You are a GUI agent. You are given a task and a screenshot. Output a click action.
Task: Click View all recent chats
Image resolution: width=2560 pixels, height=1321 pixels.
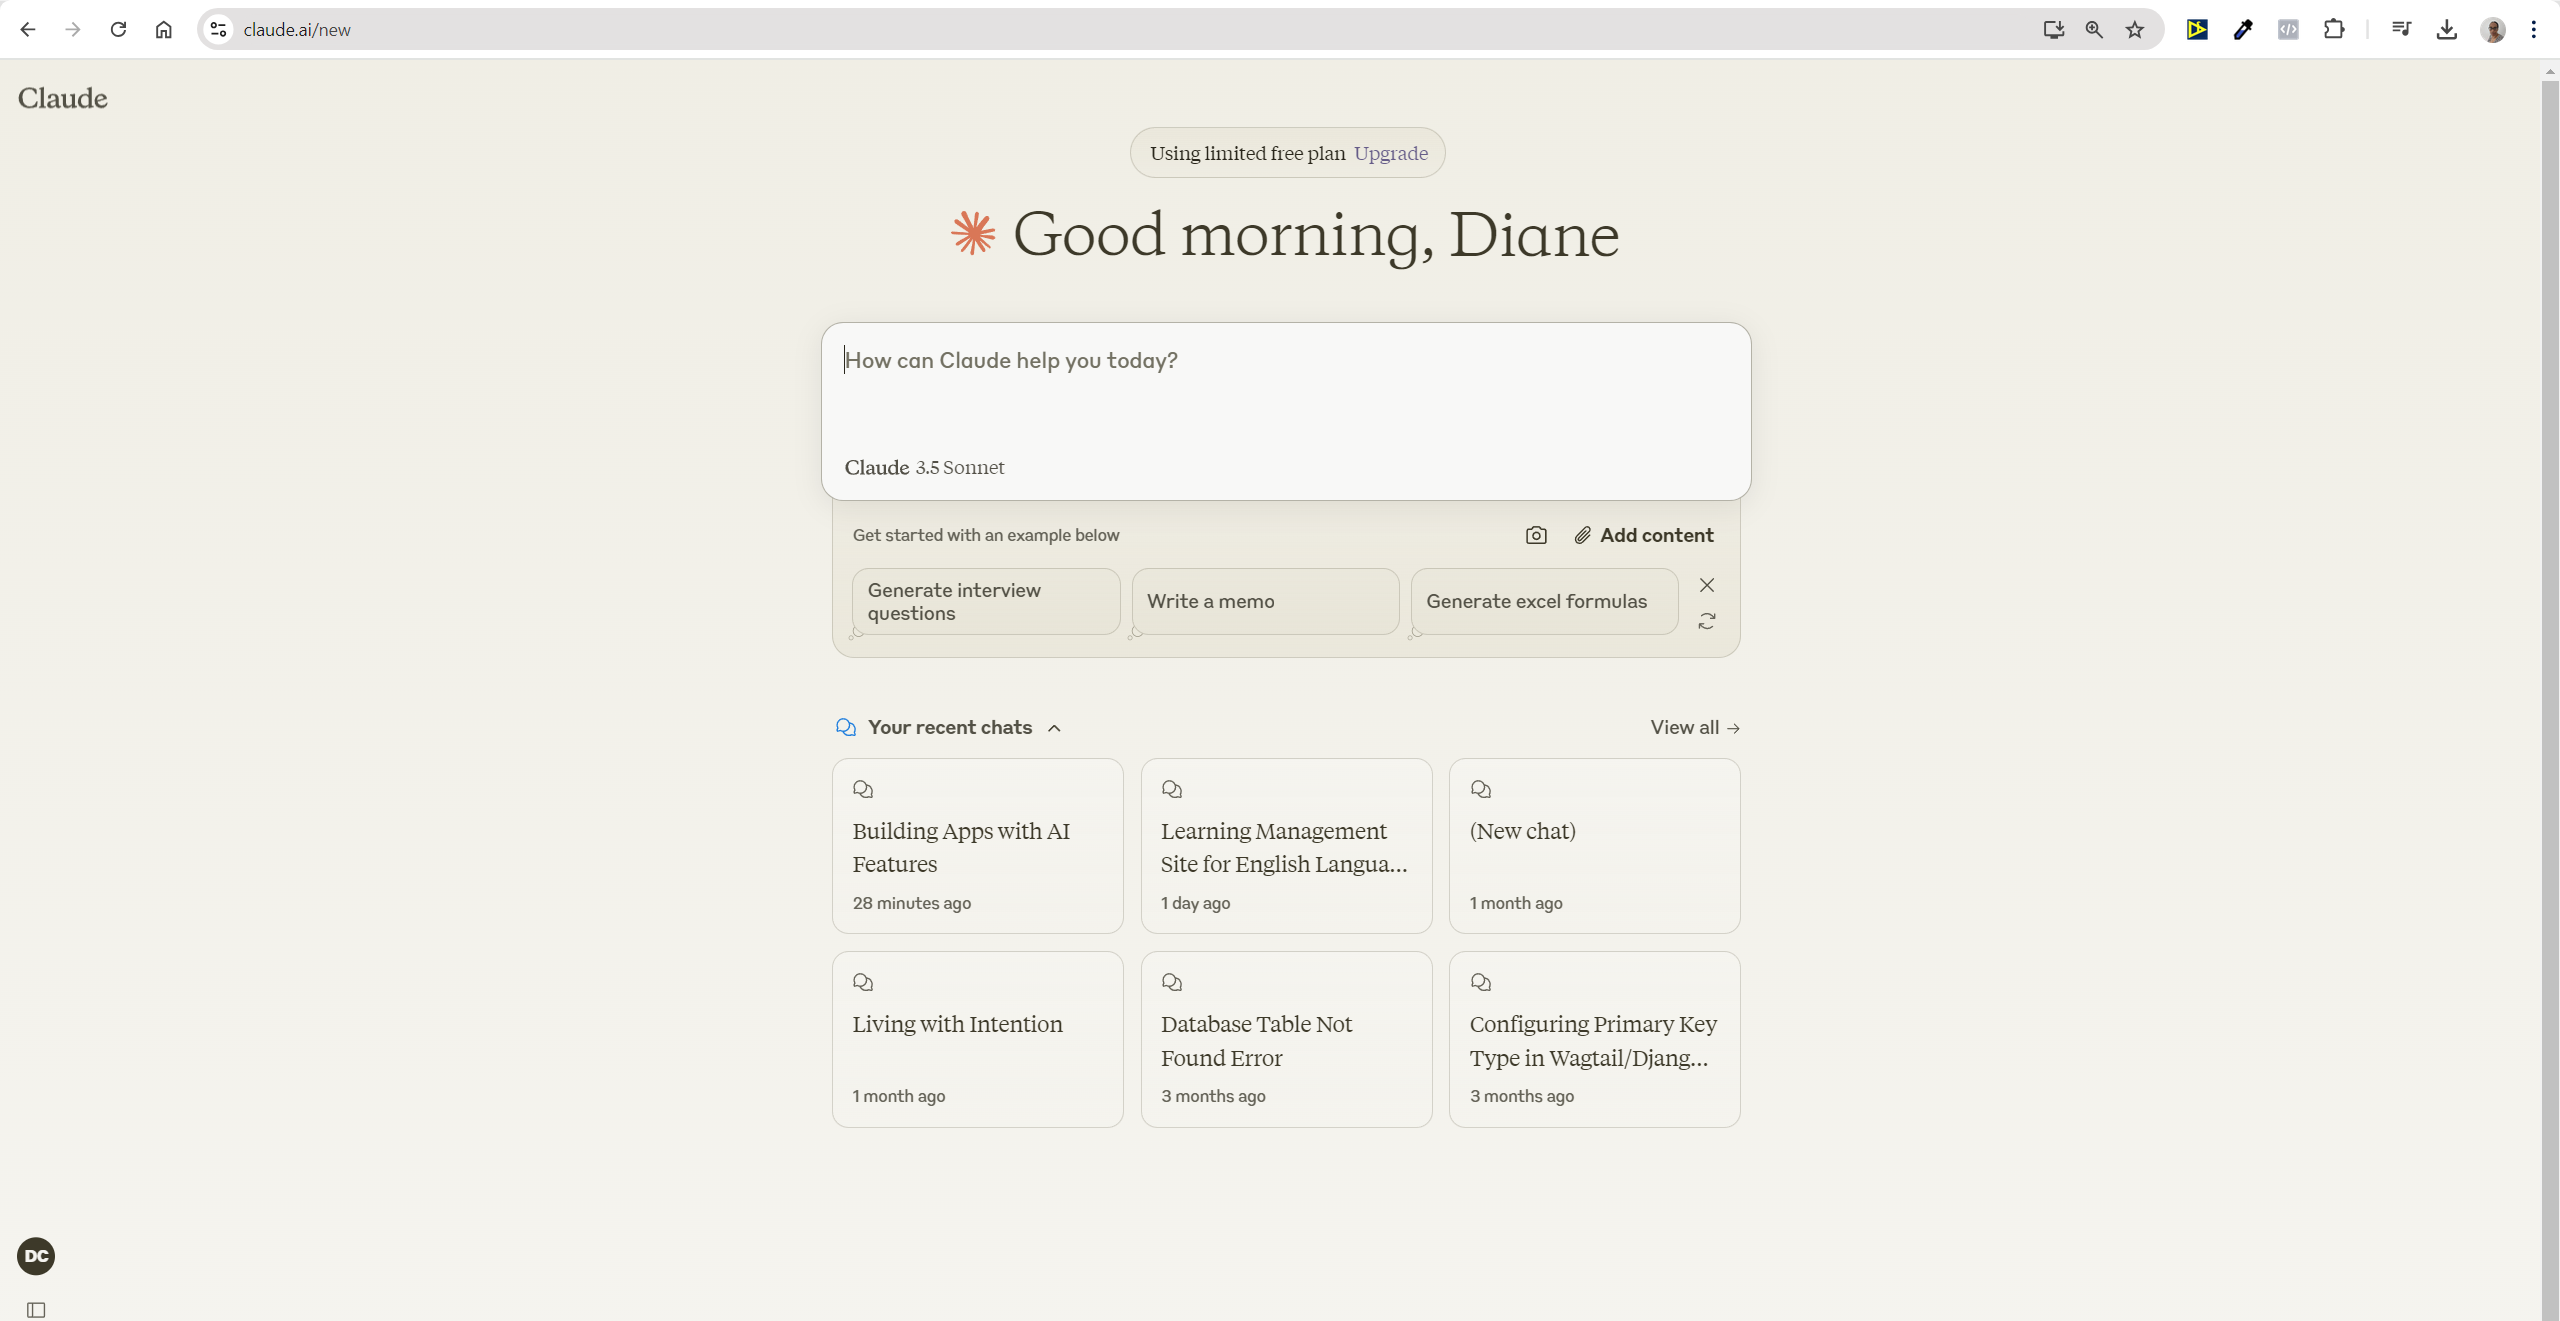[1694, 727]
